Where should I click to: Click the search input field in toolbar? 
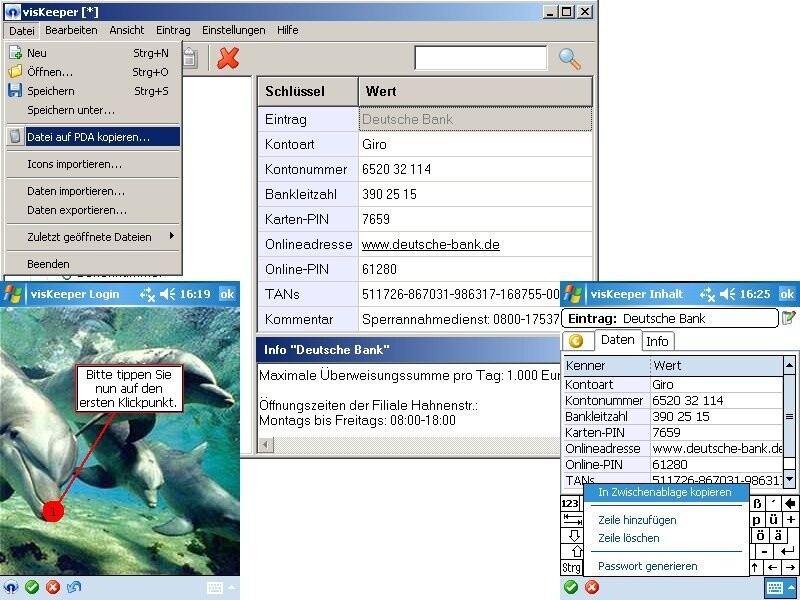481,58
